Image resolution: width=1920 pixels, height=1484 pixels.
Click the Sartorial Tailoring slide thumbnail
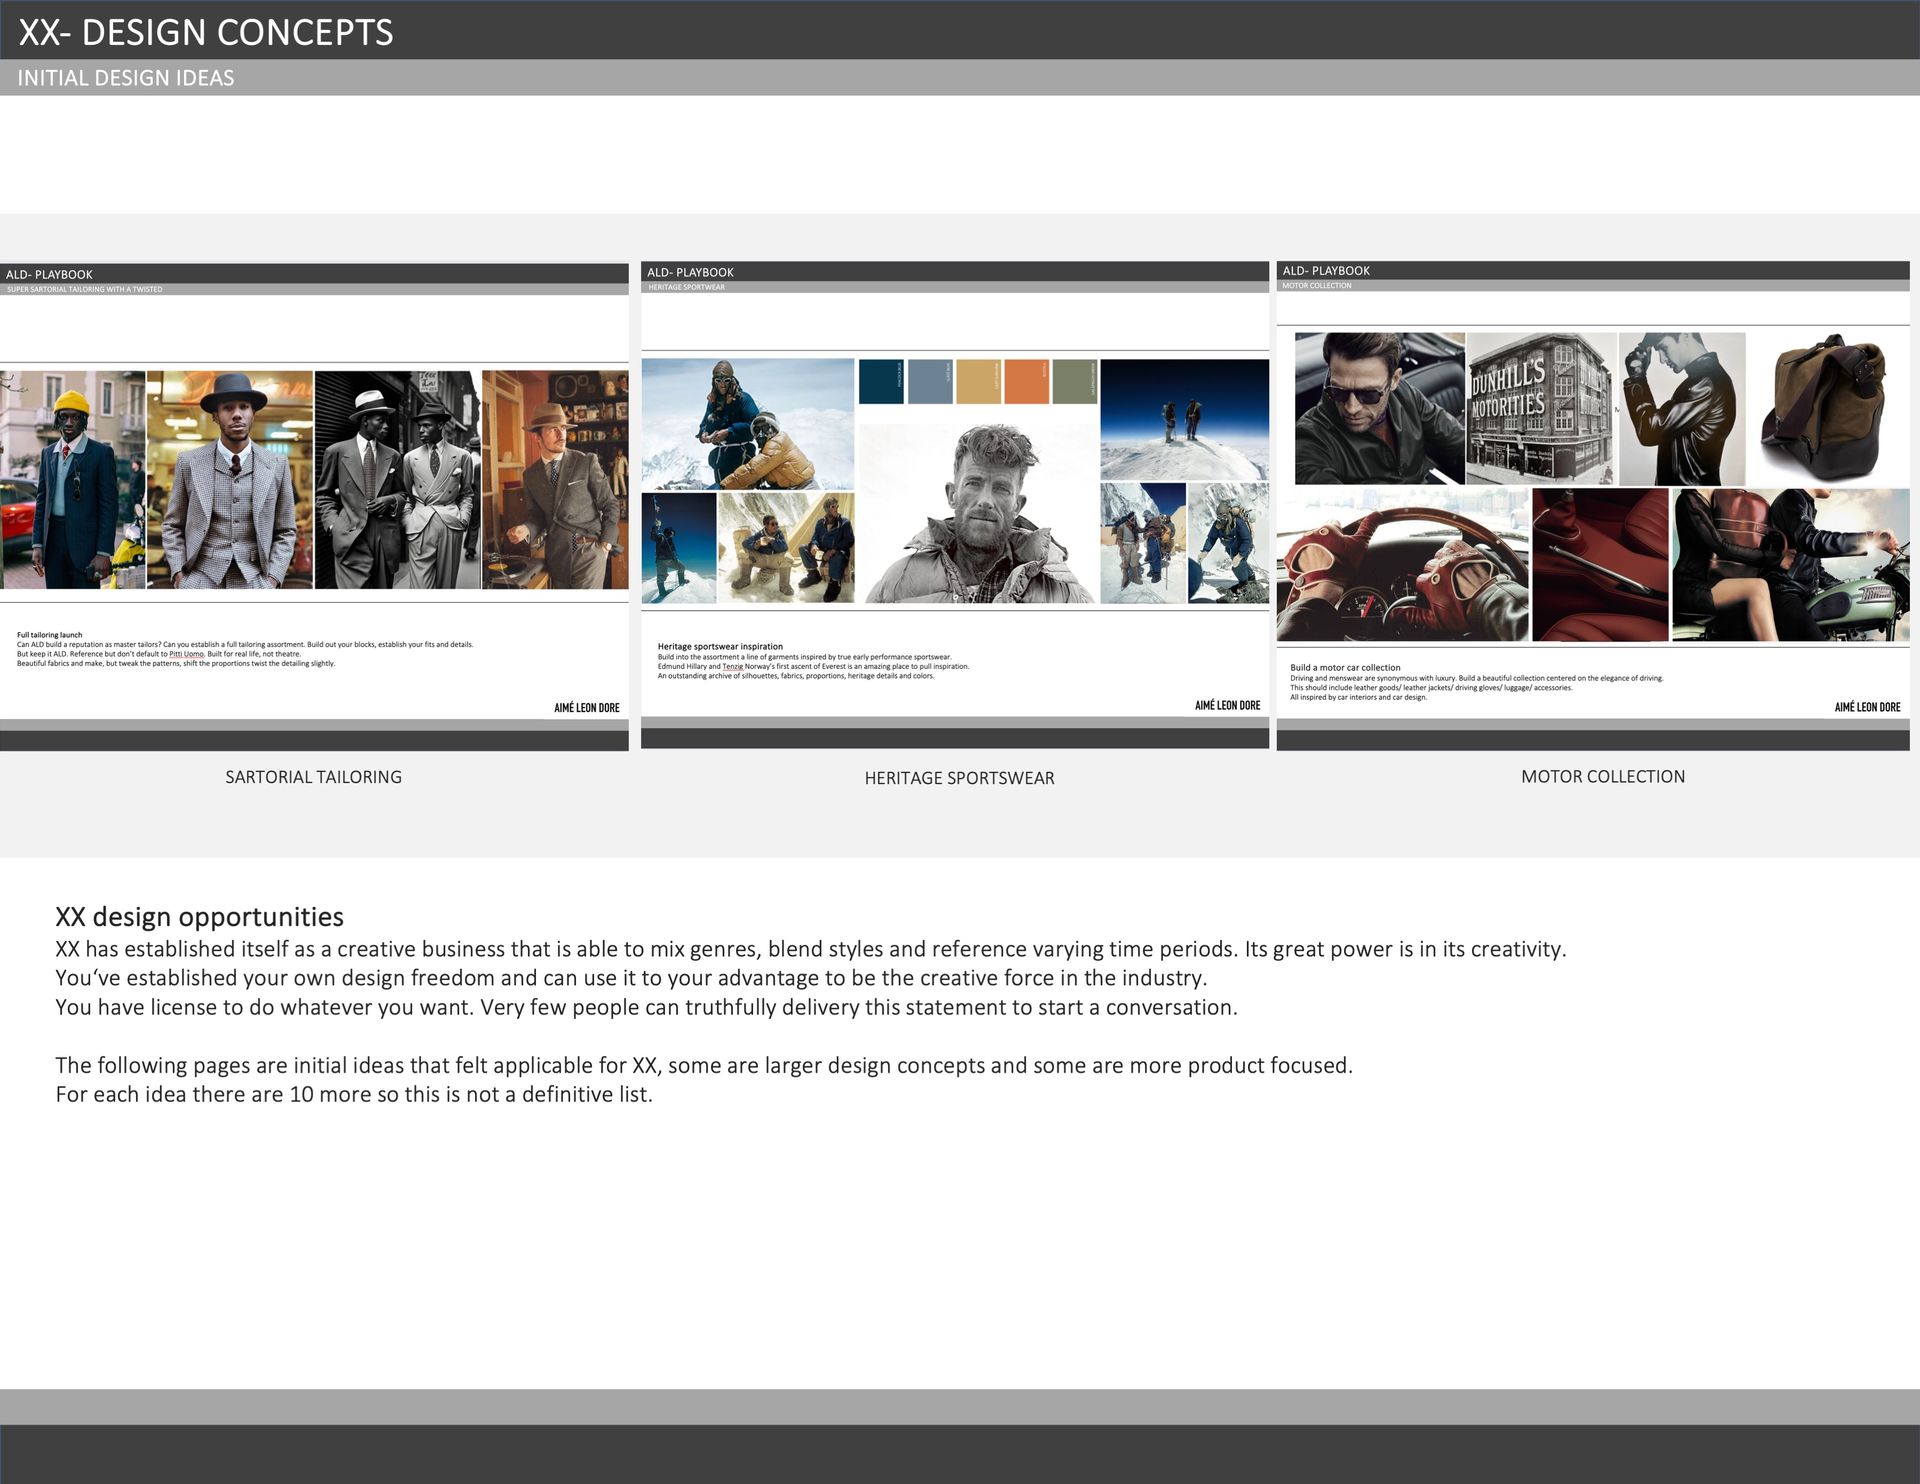pos(314,506)
